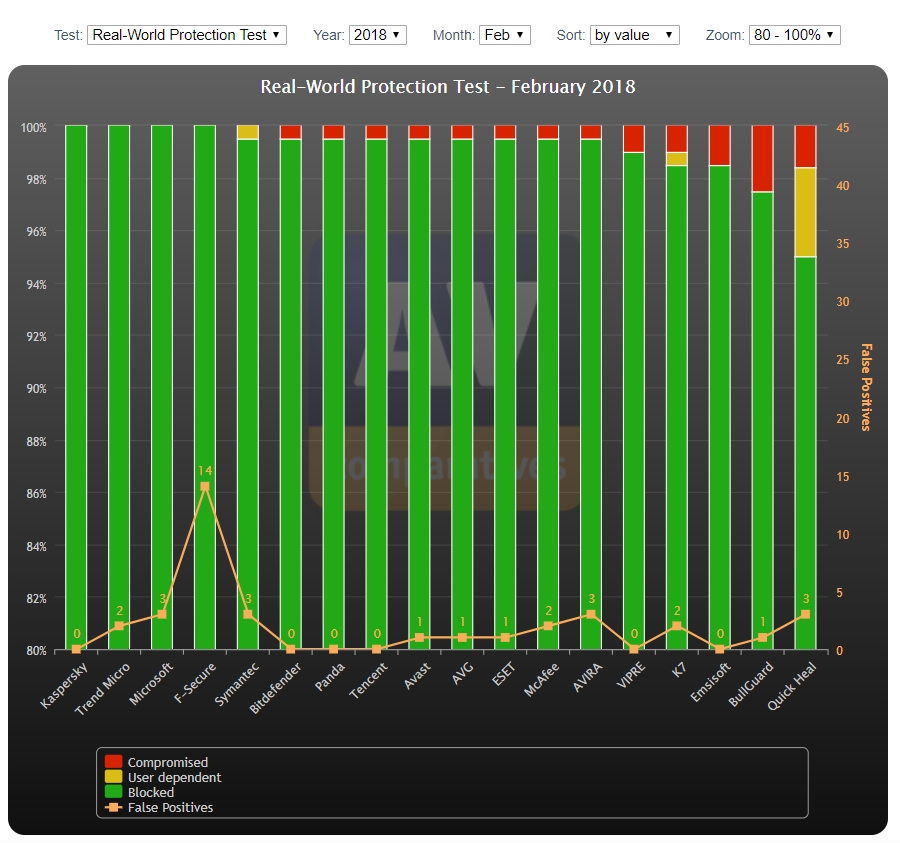Click the False Positives right axis title

[x=866, y=387]
